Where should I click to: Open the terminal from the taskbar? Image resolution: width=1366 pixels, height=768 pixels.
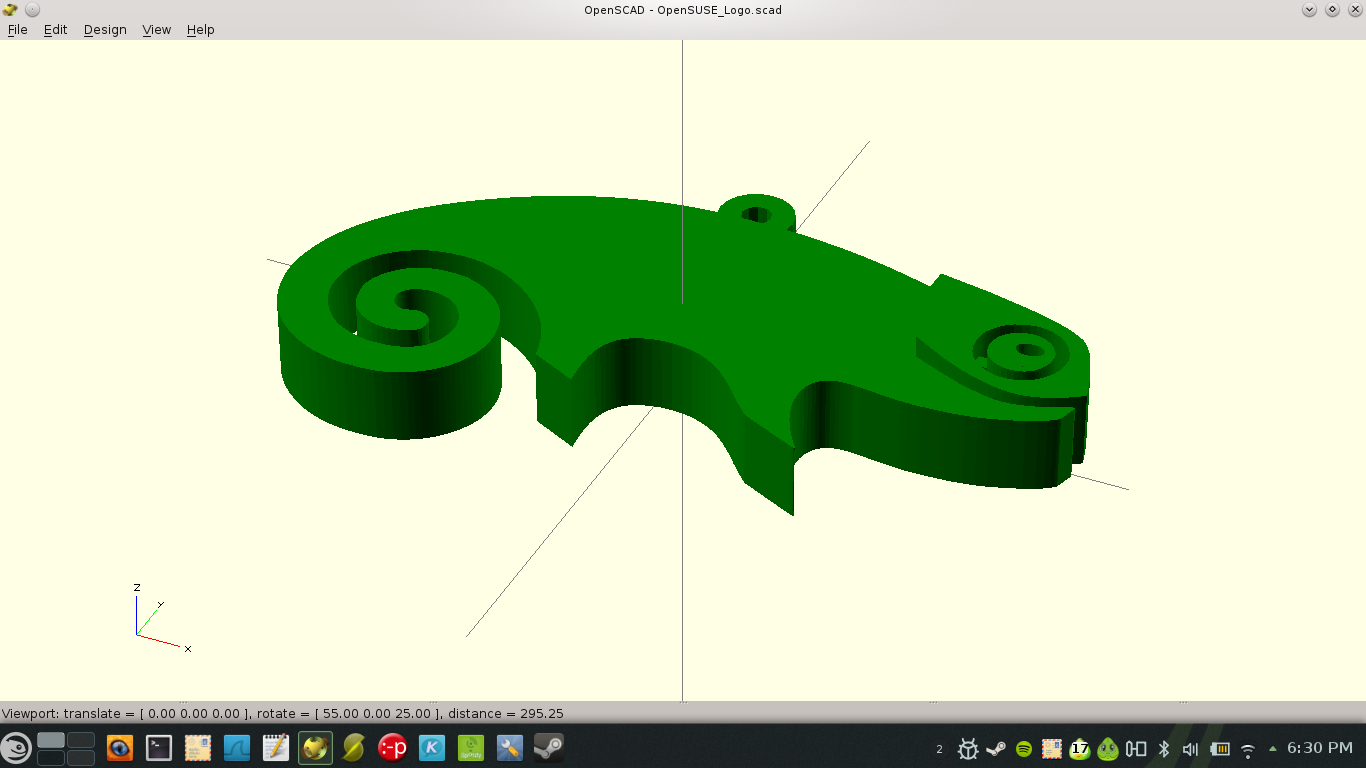159,748
